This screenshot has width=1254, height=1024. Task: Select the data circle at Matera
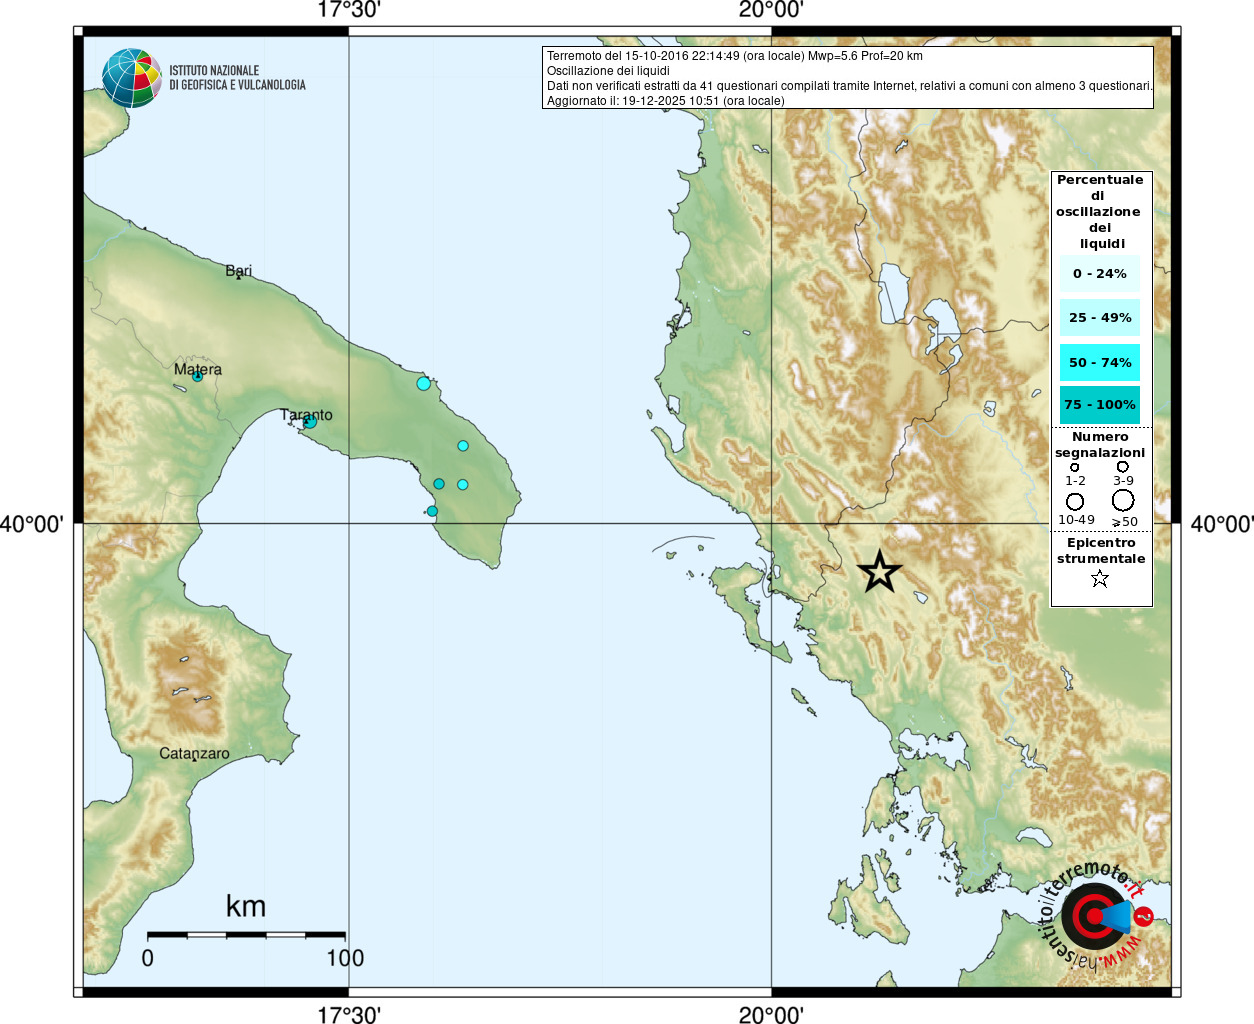coord(197,376)
